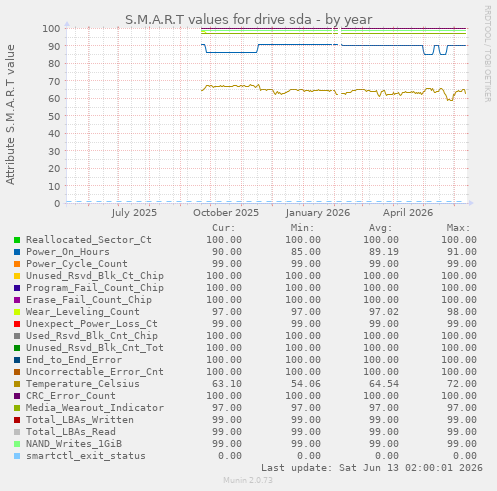Select the Used_Rsvd_Blk_Cnt_Chip label
Screen dimensions: 497x491
[92, 336]
